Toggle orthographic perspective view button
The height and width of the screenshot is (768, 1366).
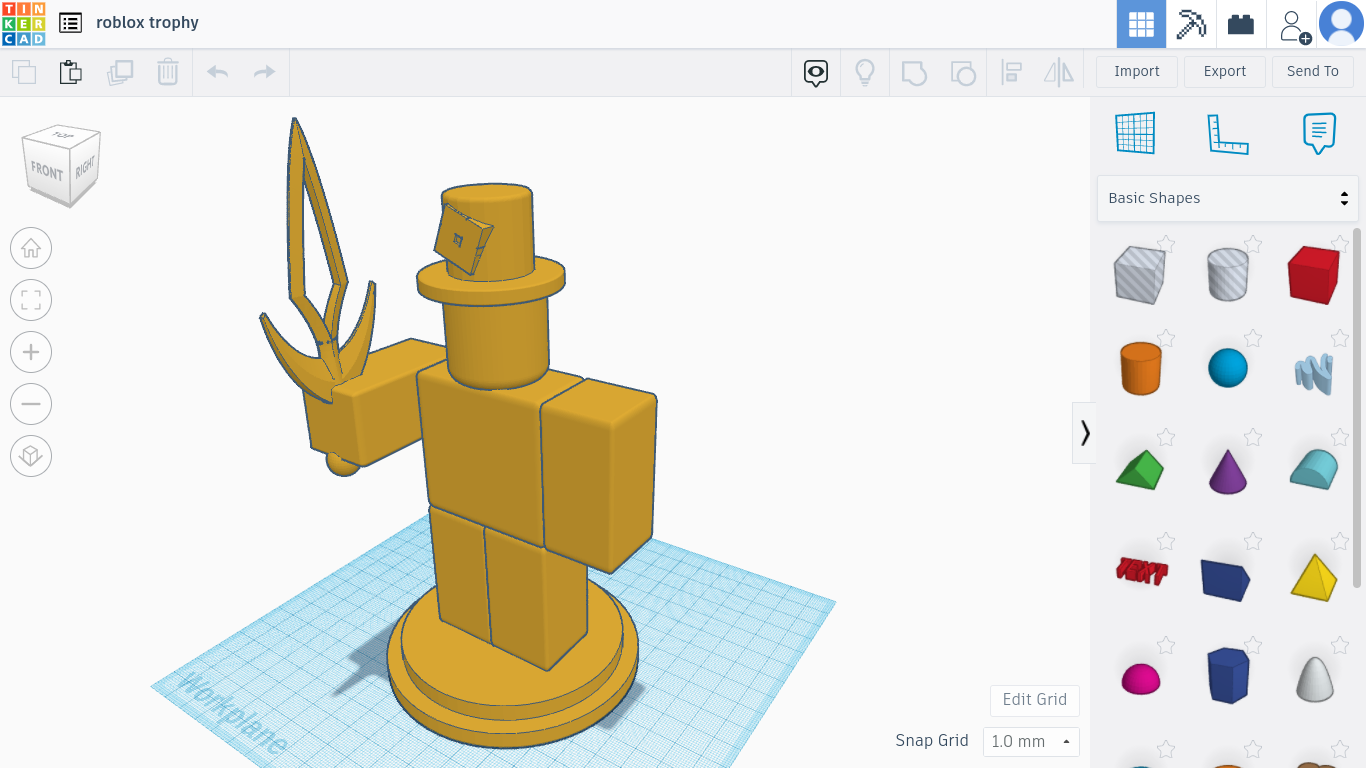(x=31, y=456)
